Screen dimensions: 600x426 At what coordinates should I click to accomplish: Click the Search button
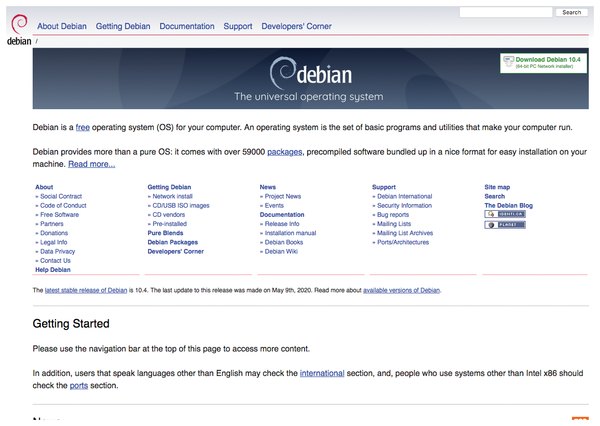coord(572,13)
